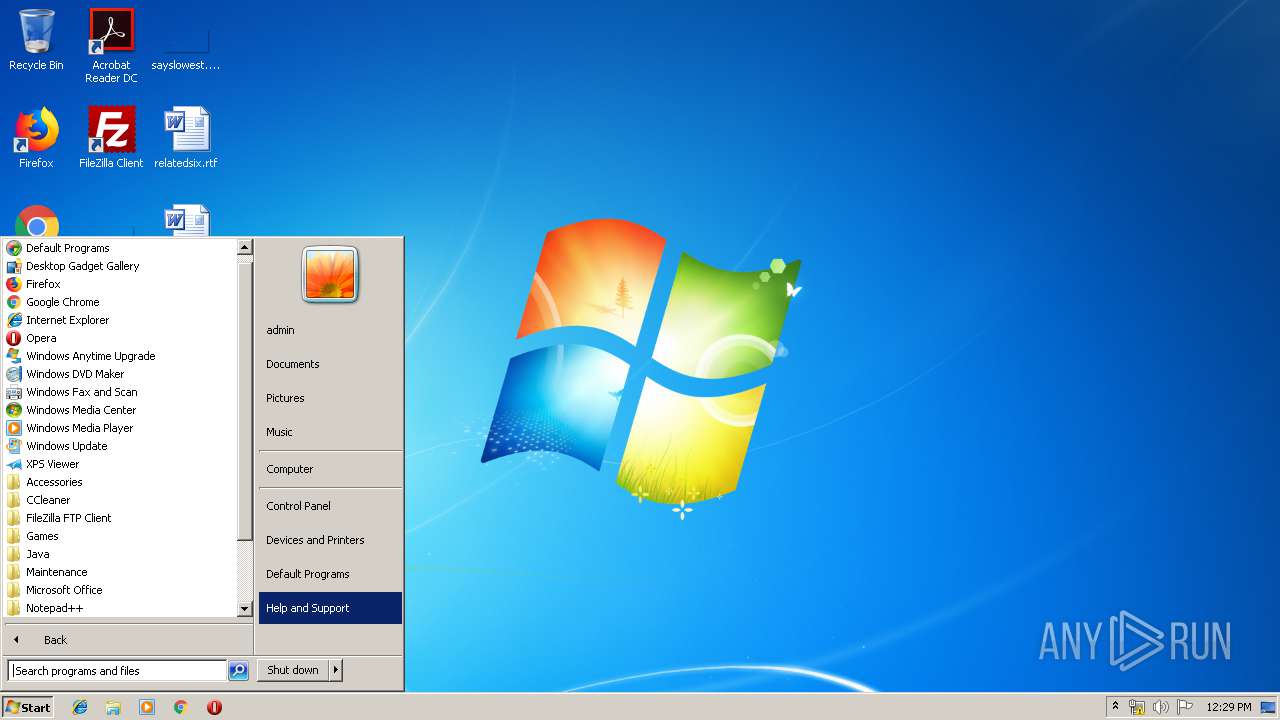Click the Default Programs icon in programs list
The width and height of the screenshot is (1280, 720).
click(x=14, y=248)
